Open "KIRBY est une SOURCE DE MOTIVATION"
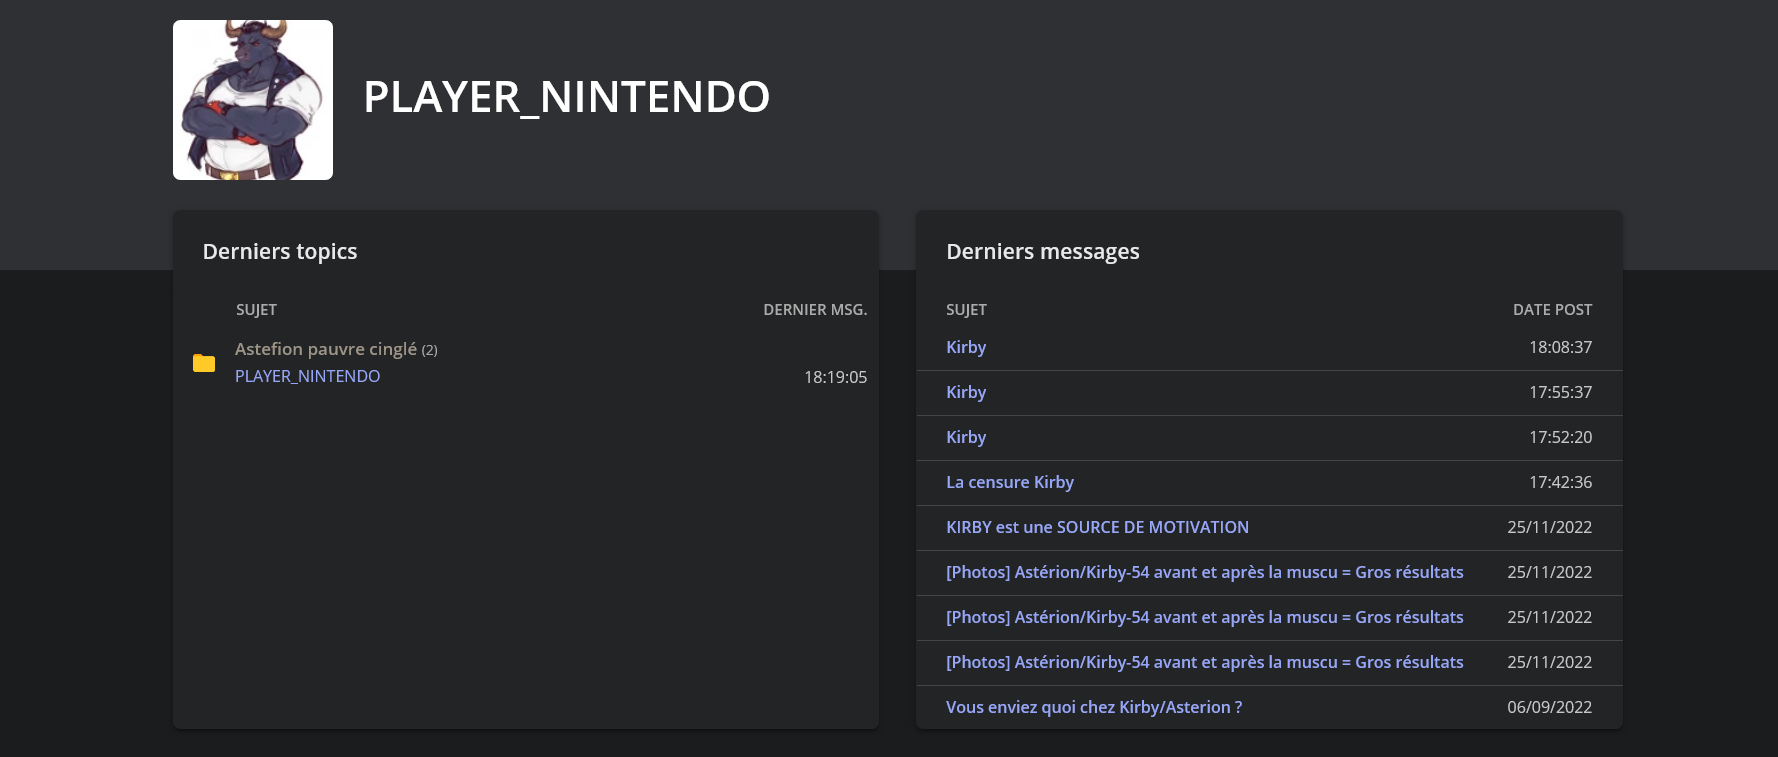The height and width of the screenshot is (757, 1778). (x=1097, y=527)
